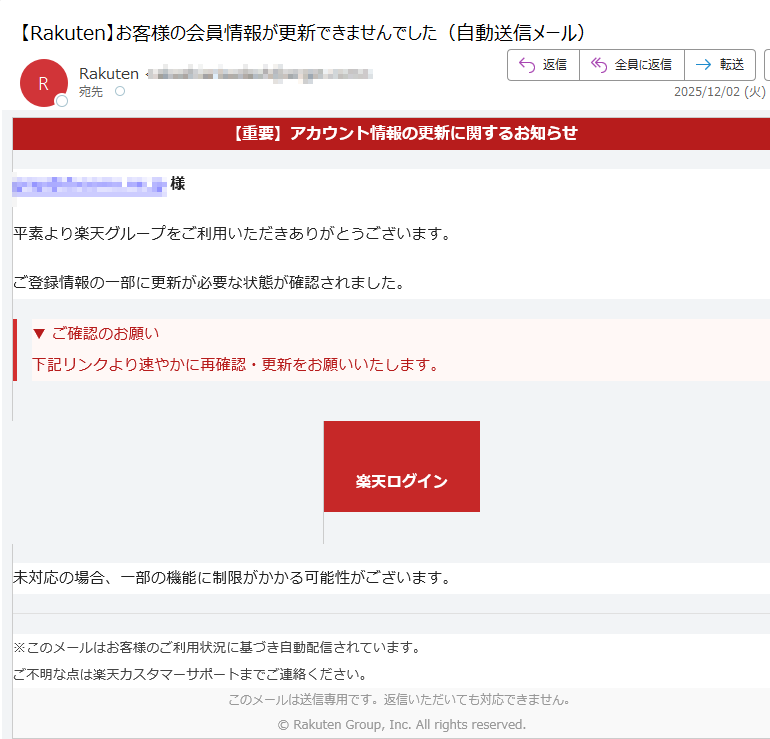The image size is (770, 739).
Task: Click the blurred sender email address
Action: pos(260,74)
